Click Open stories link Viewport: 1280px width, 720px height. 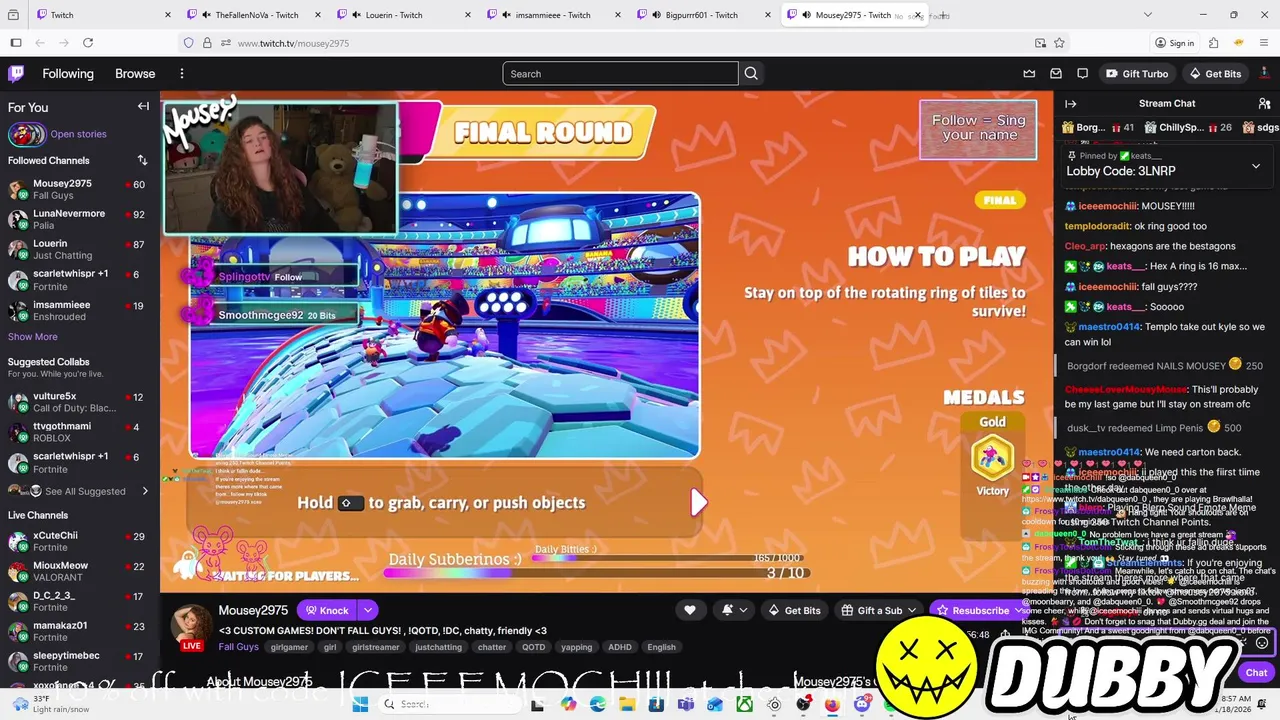(x=78, y=134)
